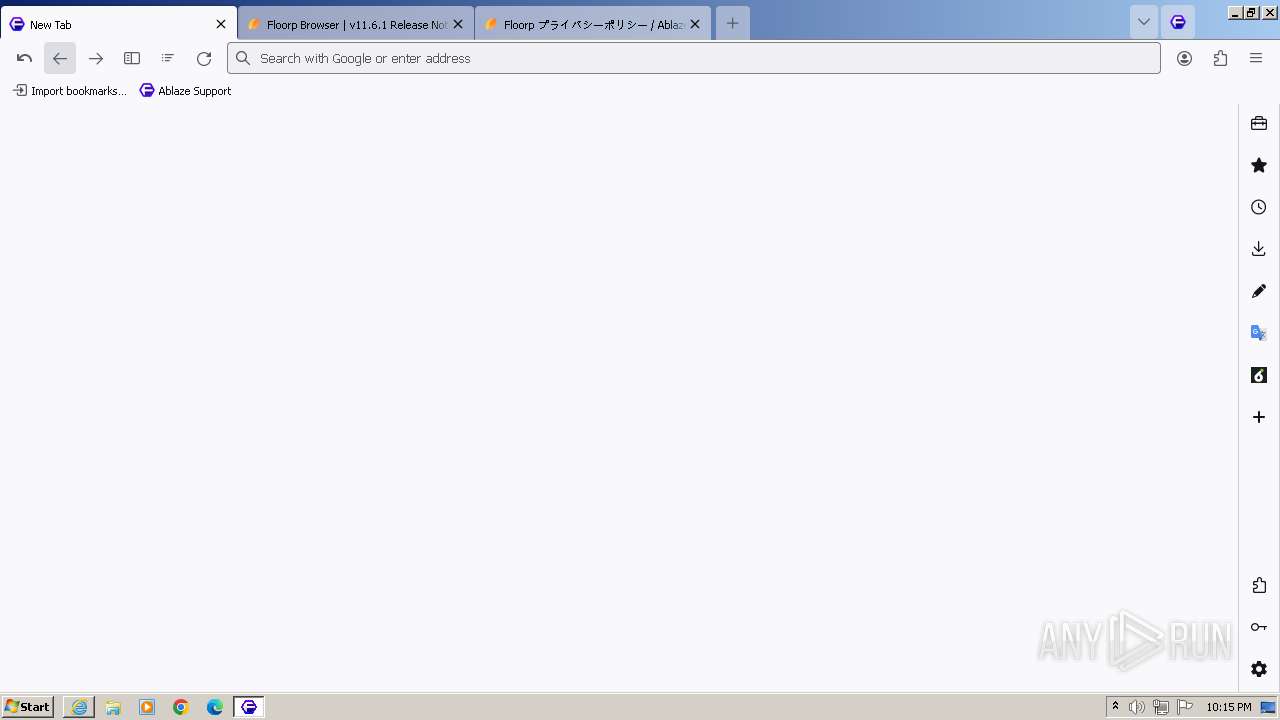
Task: Switch to Floorp Browser Release Notes tab
Action: click(356, 24)
